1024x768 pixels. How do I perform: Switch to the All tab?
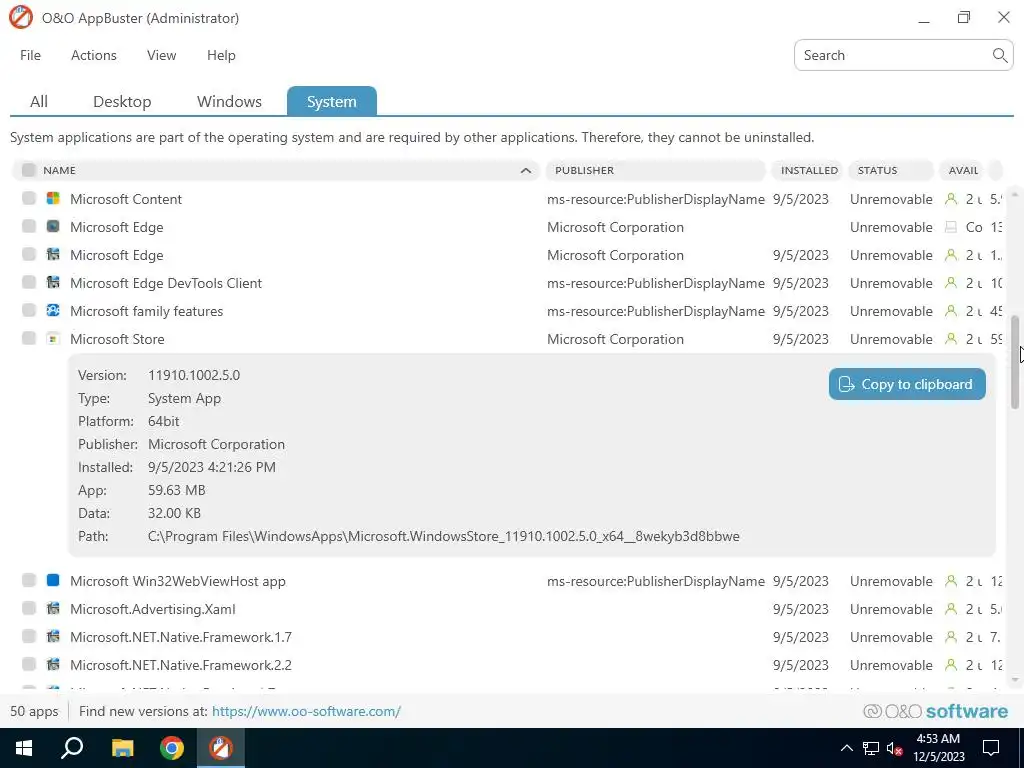coord(39,101)
